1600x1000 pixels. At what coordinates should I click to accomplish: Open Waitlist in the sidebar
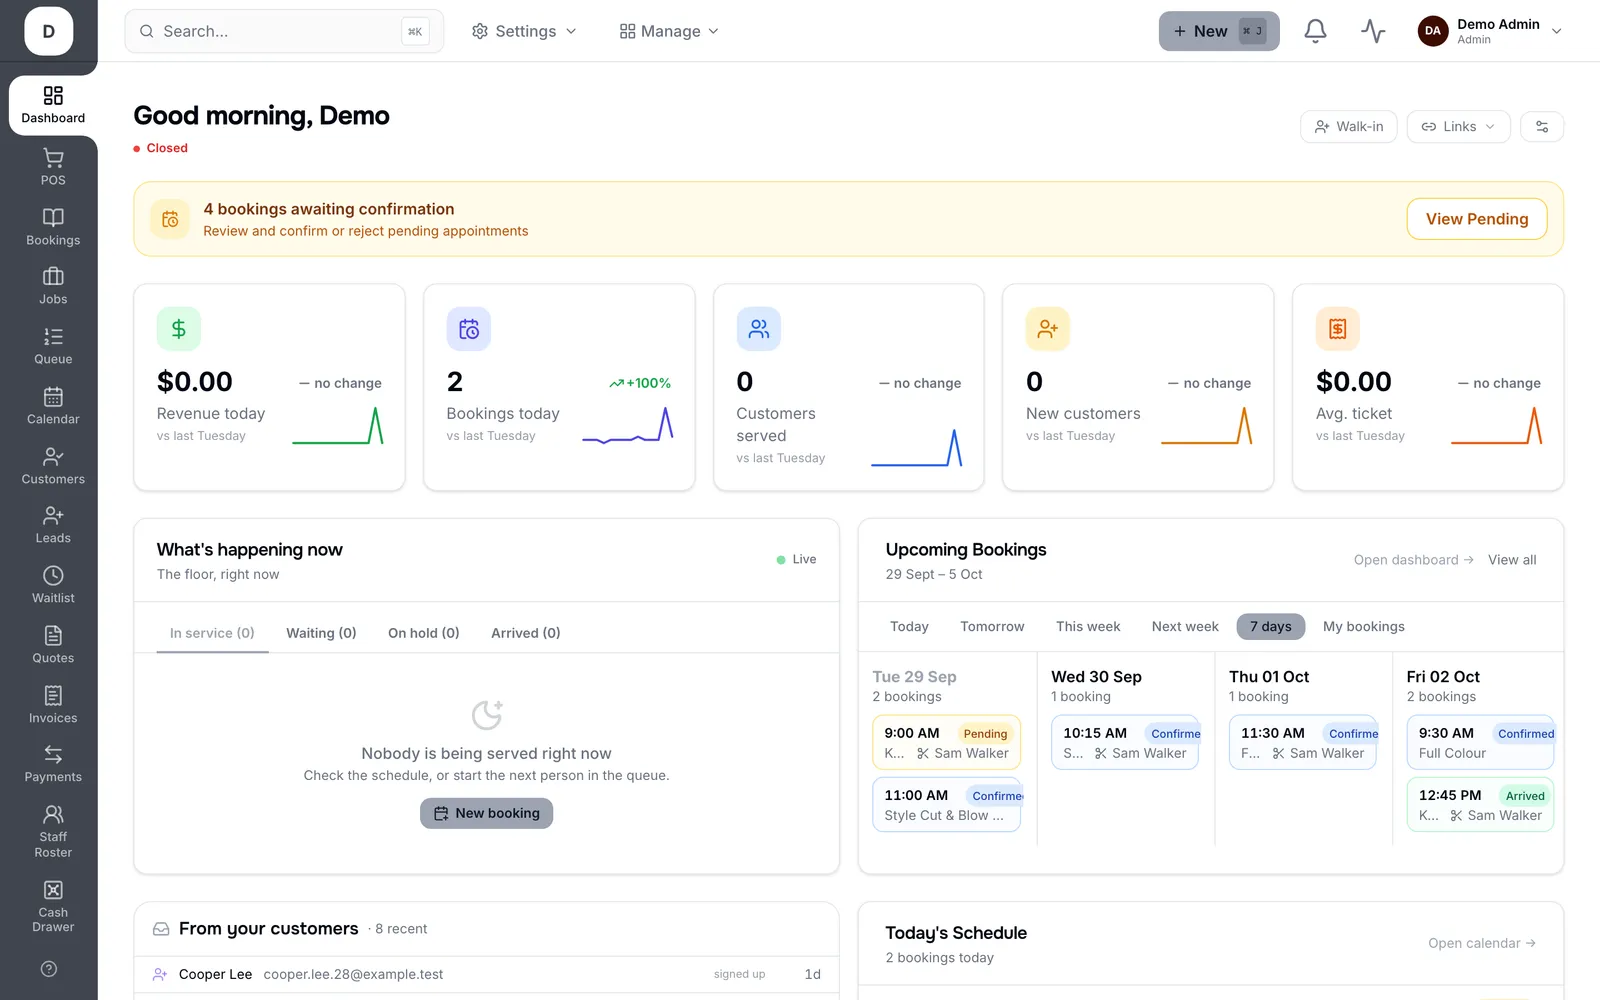coord(53,585)
